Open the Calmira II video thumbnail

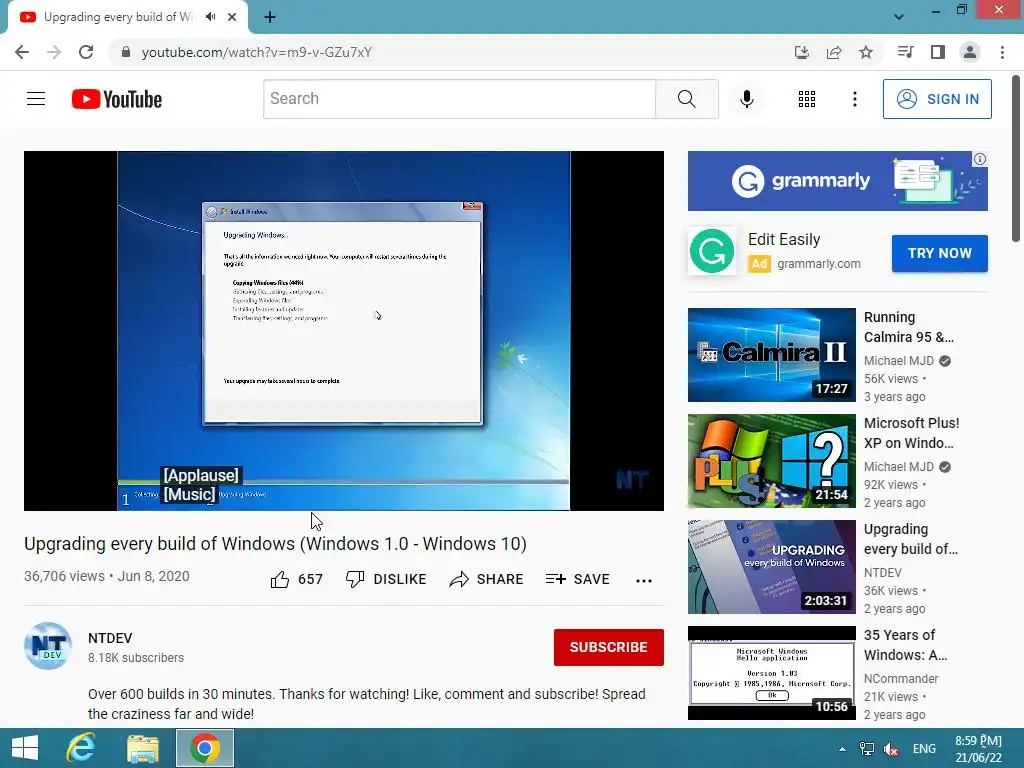[x=771, y=355]
